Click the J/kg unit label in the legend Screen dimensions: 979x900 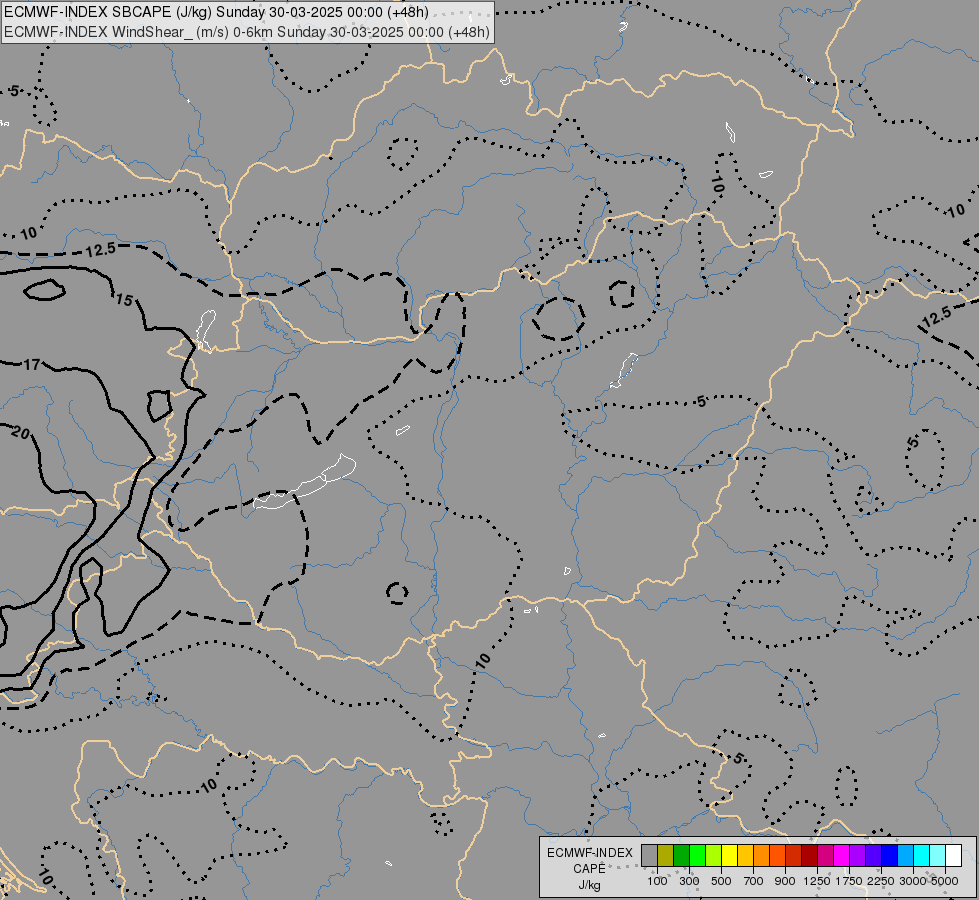589,885
